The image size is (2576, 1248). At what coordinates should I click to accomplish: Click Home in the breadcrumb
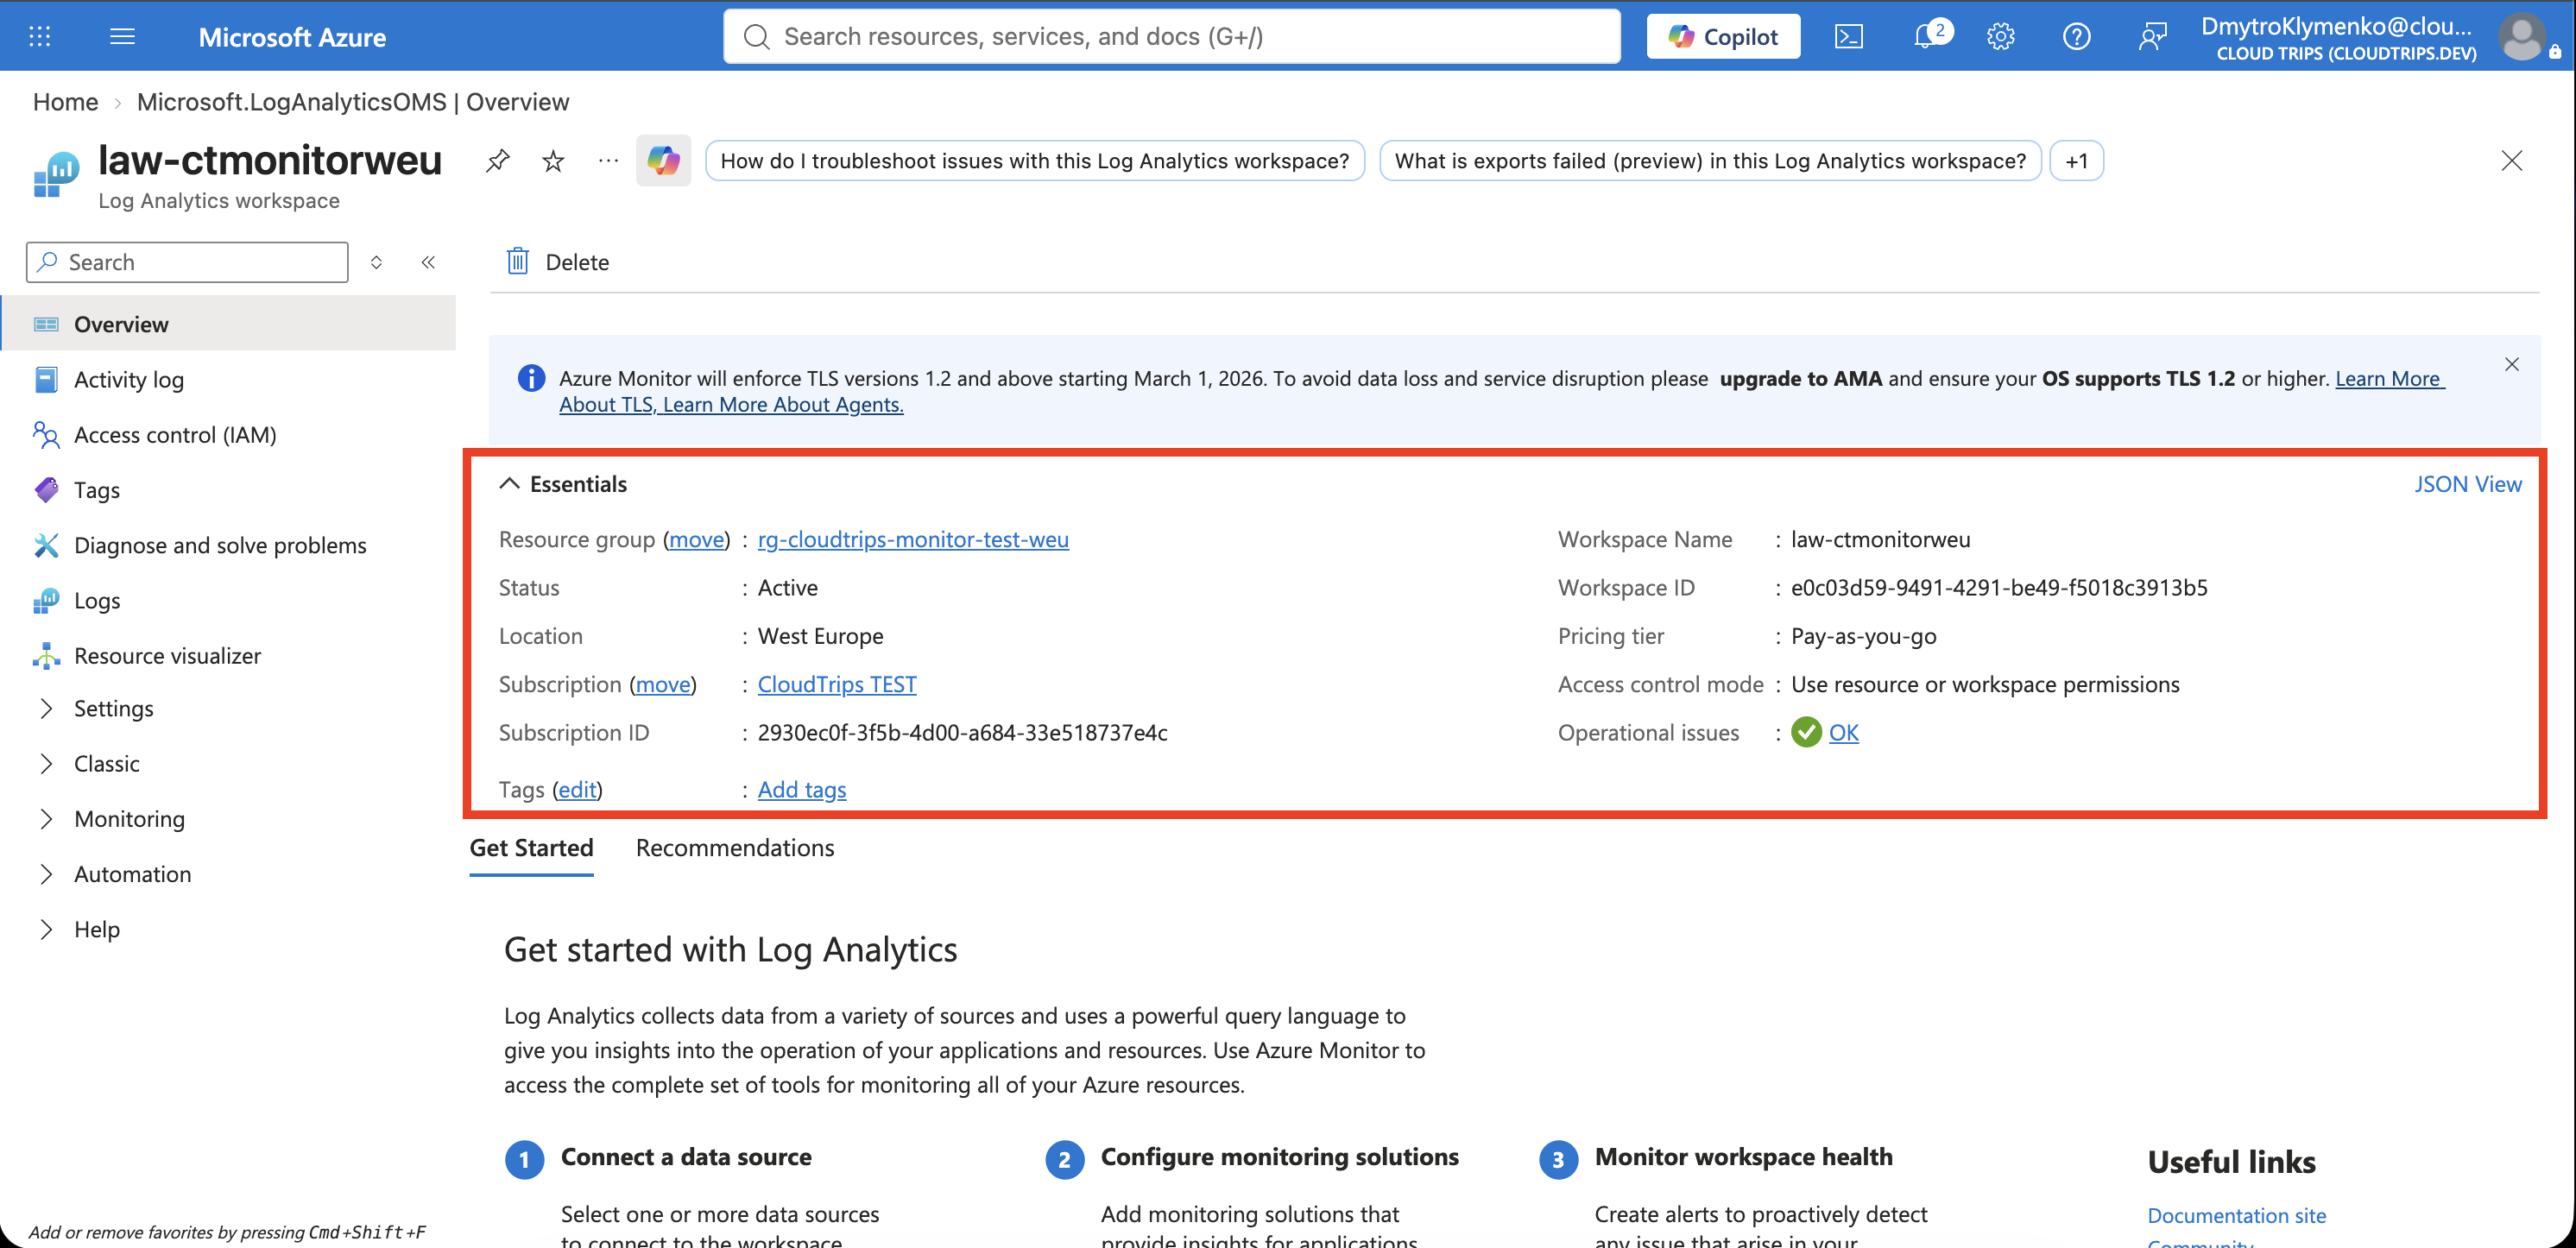click(65, 102)
